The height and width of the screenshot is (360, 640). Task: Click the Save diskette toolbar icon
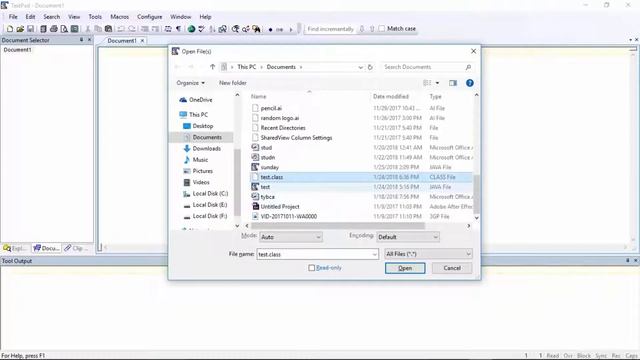(x=31, y=29)
